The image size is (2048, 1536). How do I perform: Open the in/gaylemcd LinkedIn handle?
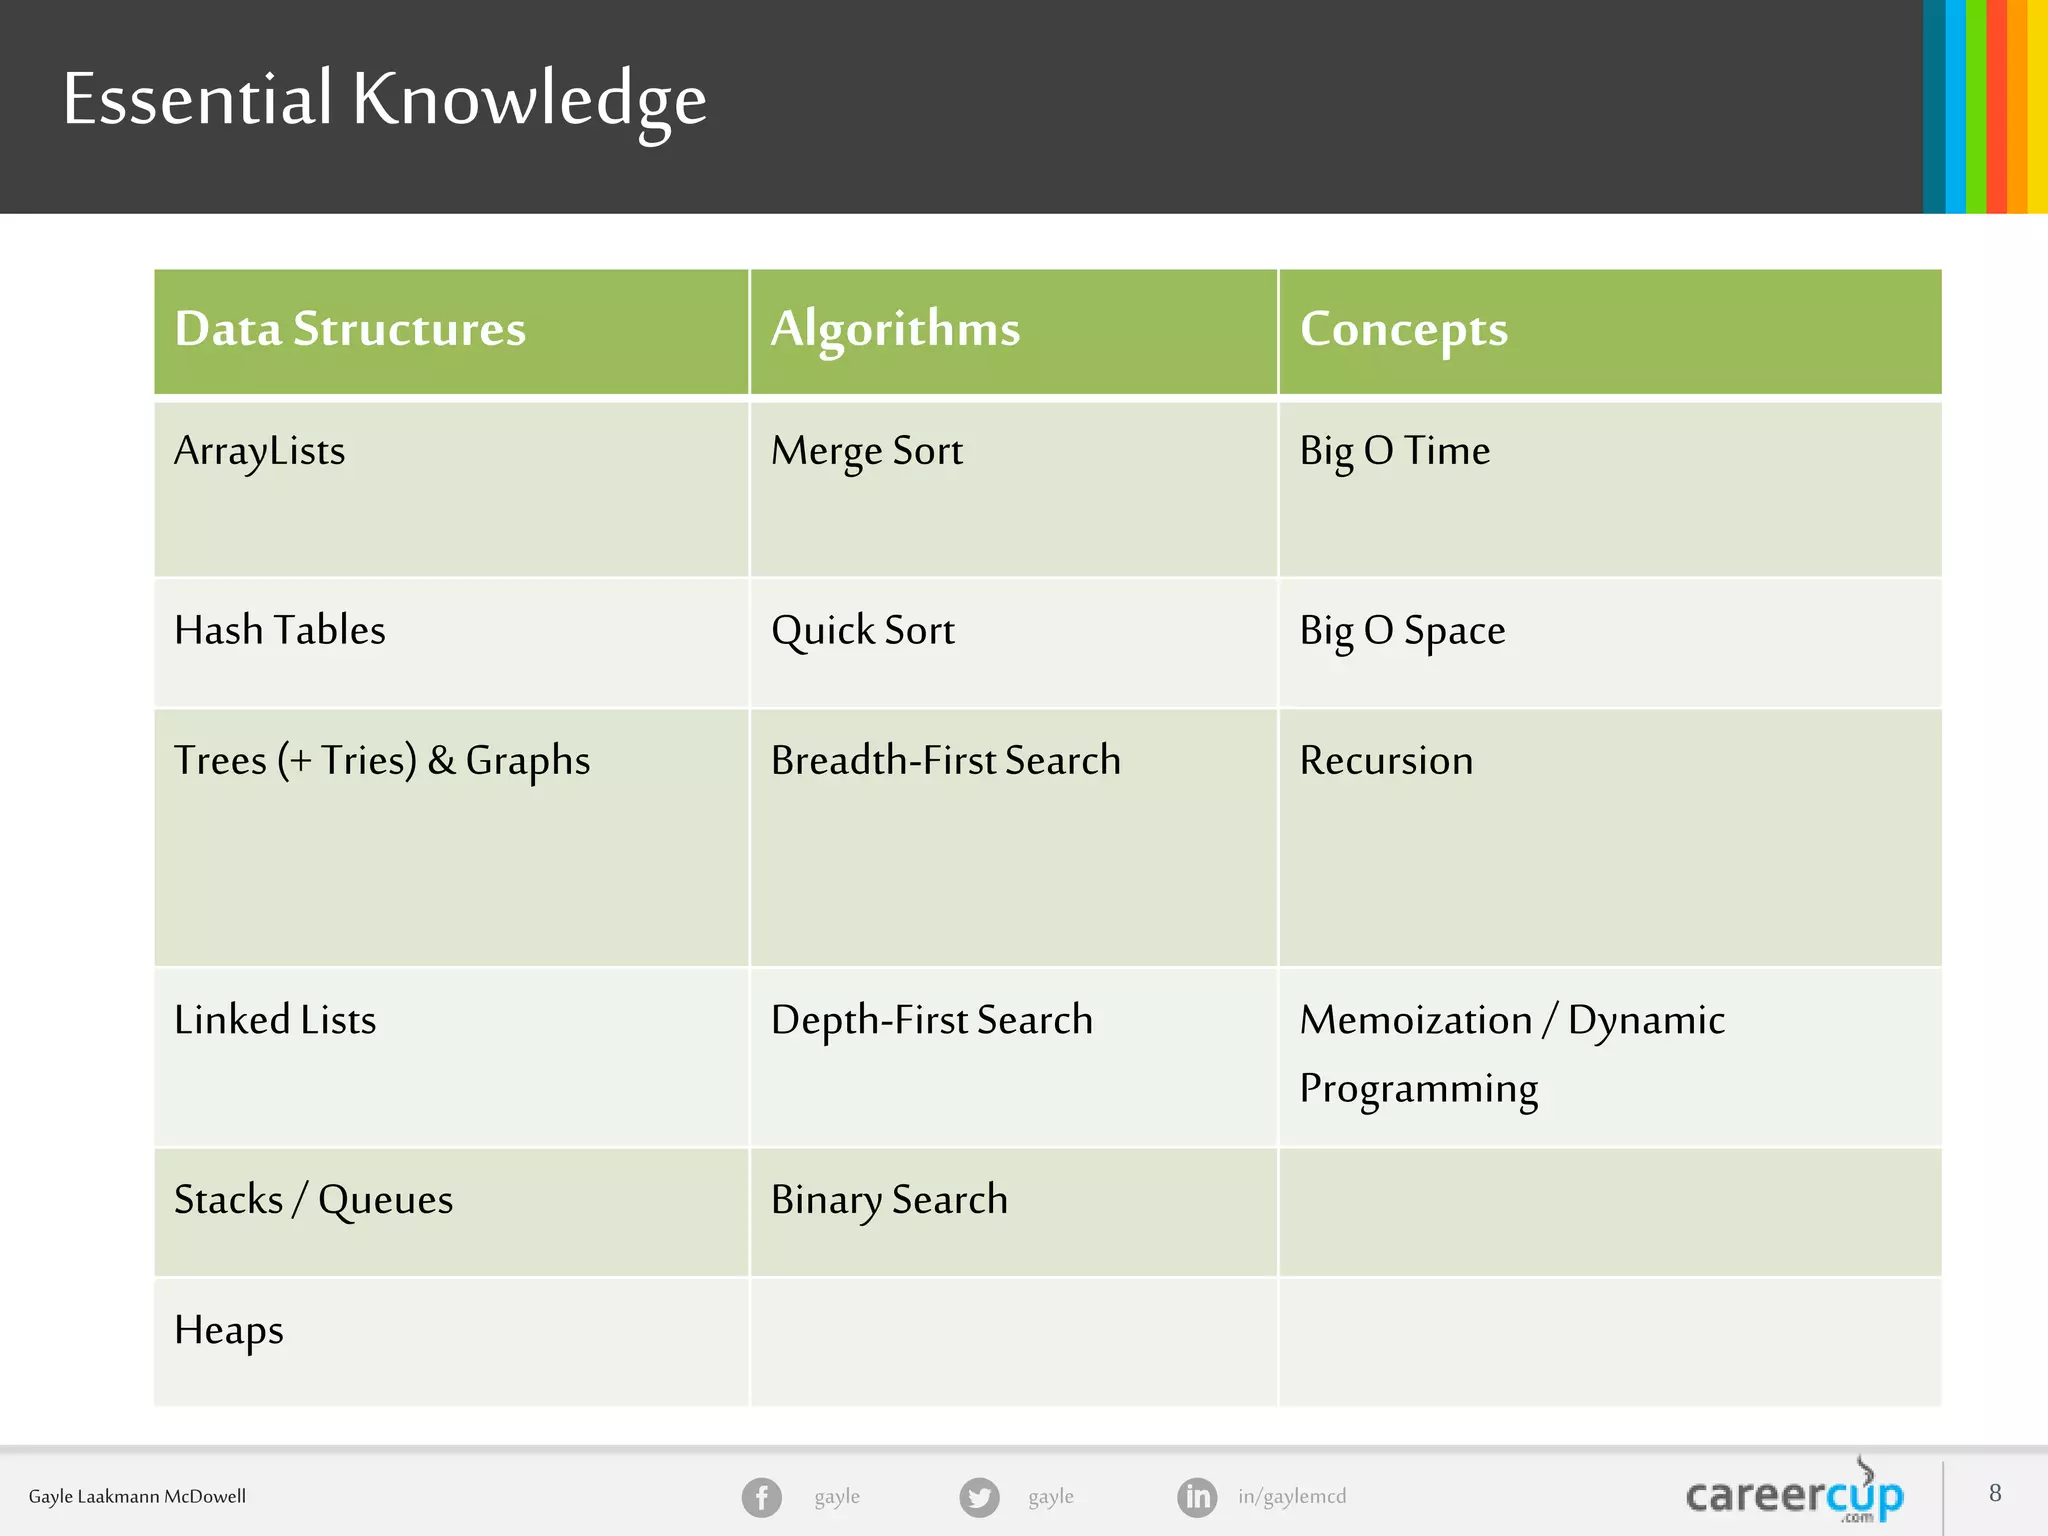click(x=1292, y=1496)
